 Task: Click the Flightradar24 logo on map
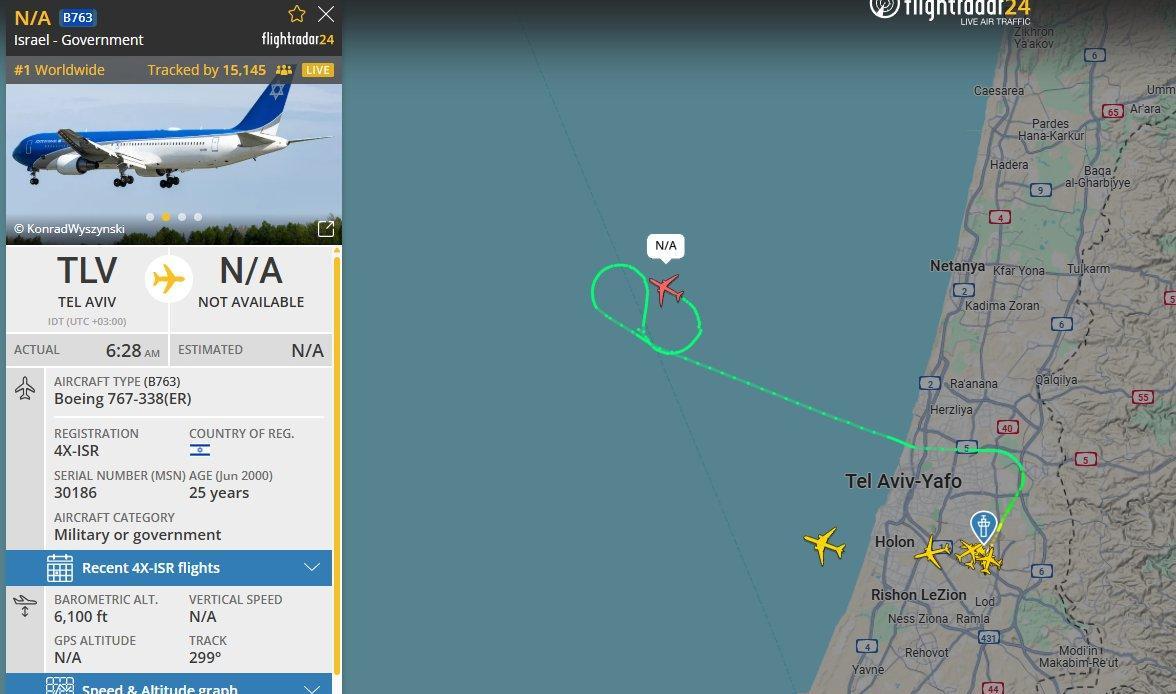(x=950, y=11)
